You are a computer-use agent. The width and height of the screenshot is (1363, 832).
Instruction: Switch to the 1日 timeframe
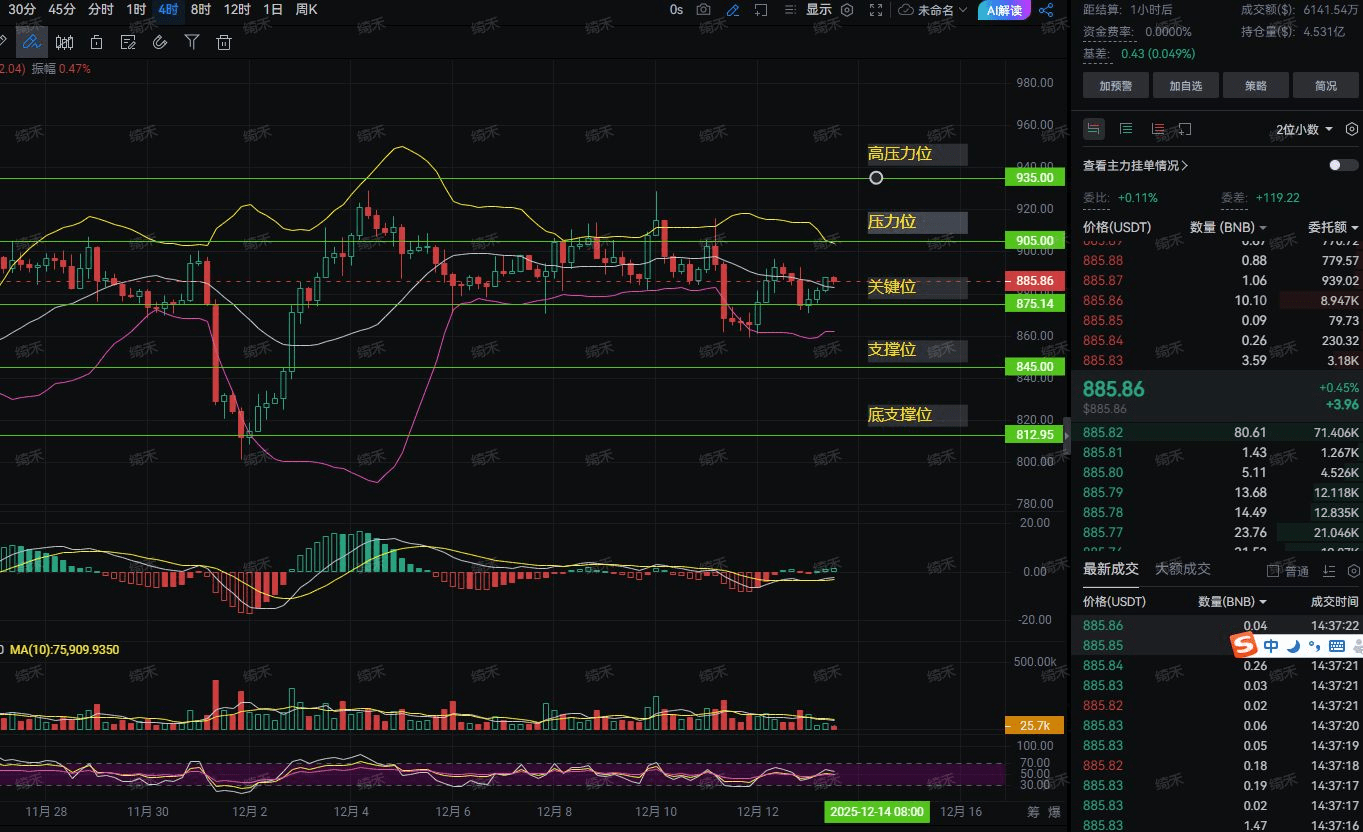coord(272,10)
